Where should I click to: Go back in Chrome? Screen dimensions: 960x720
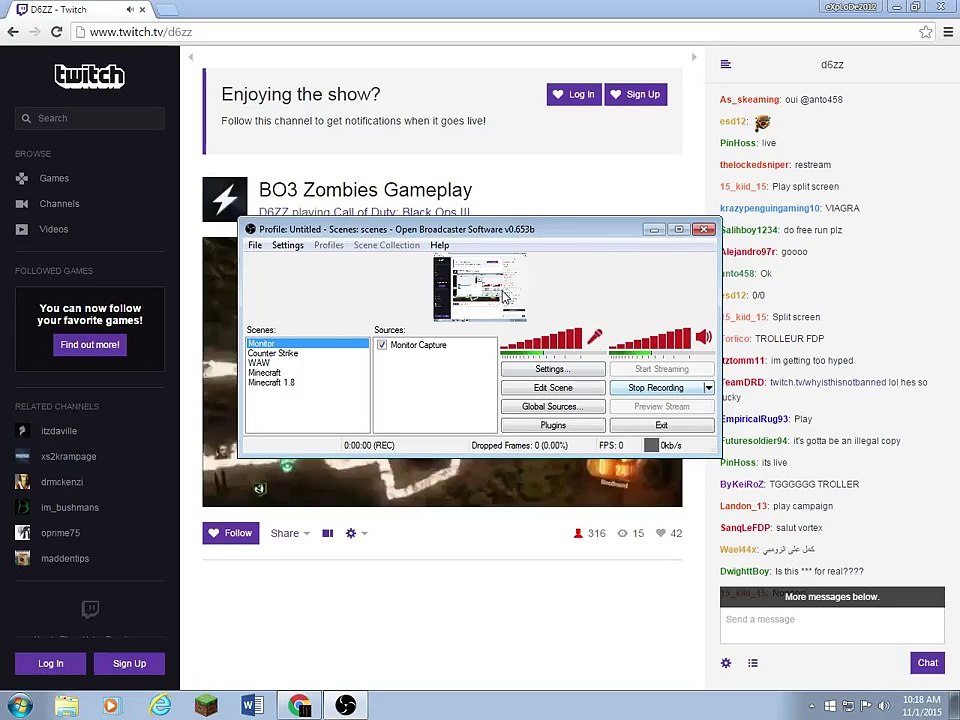pos(13,32)
